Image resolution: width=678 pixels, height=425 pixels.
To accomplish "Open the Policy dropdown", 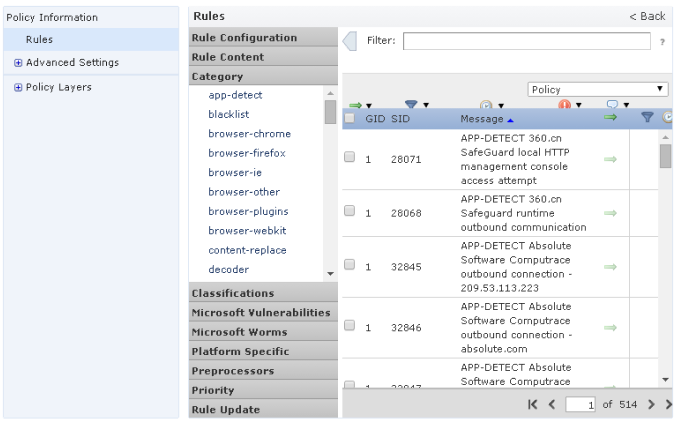I will pos(598,89).
